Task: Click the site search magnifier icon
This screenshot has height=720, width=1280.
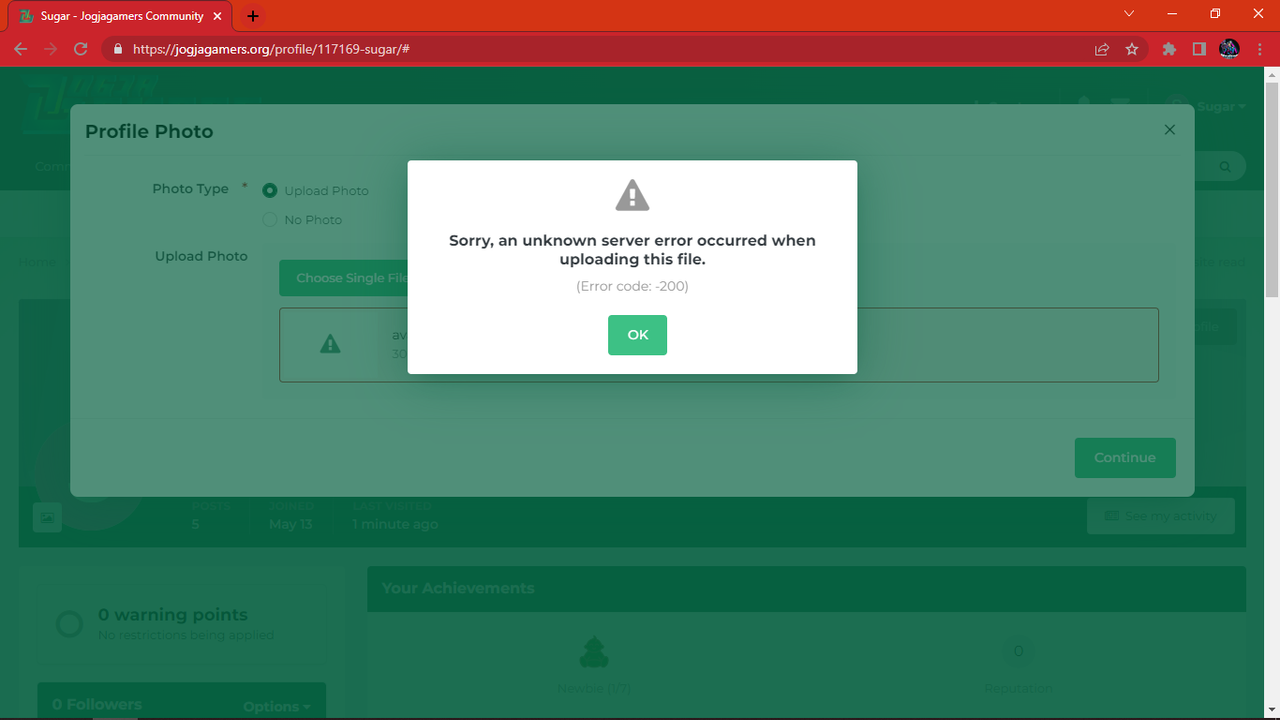Action: tap(1225, 167)
